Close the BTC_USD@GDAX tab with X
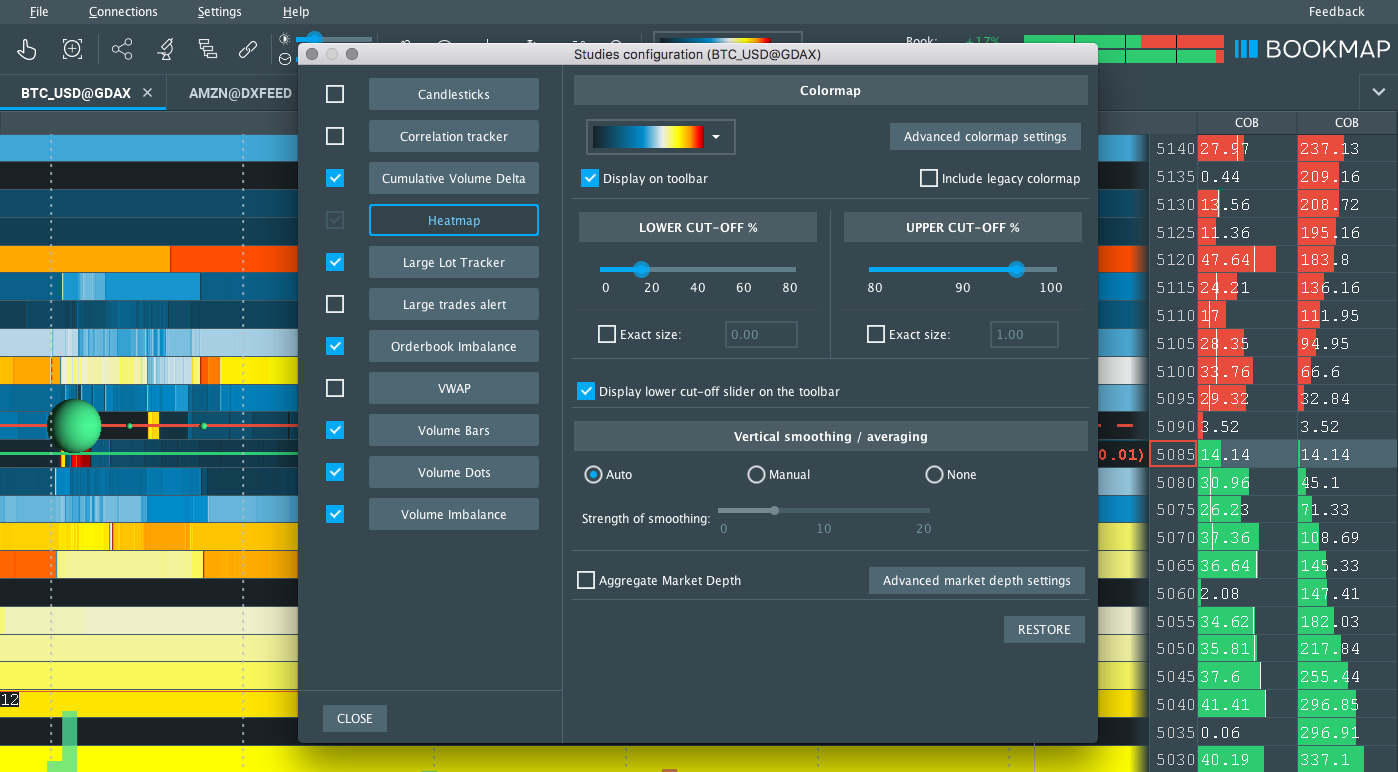The width and height of the screenshot is (1398, 772). 148,93
